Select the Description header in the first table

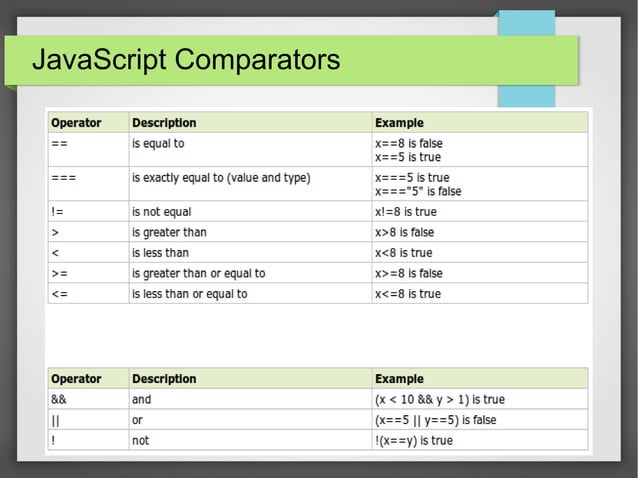[164, 123]
